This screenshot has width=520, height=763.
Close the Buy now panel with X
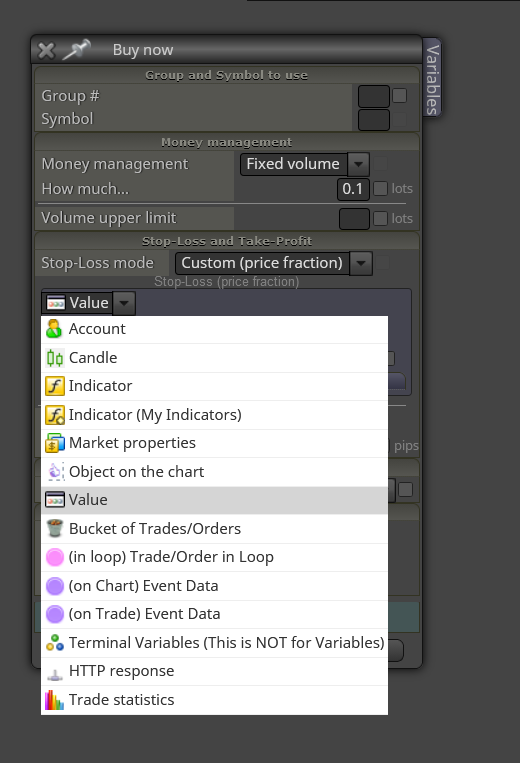pyautogui.click(x=46, y=50)
